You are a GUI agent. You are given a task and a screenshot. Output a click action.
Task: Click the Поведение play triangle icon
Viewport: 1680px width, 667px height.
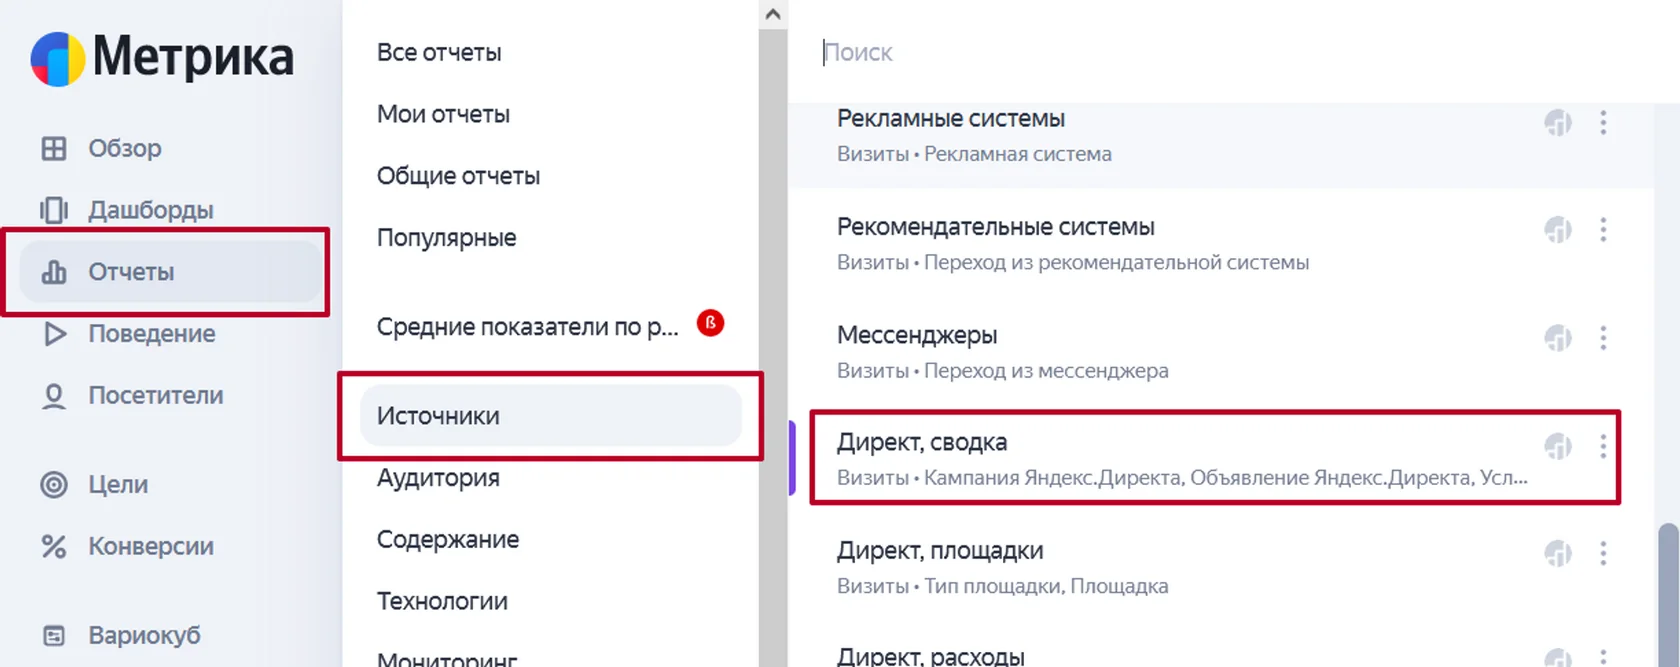click(55, 334)
